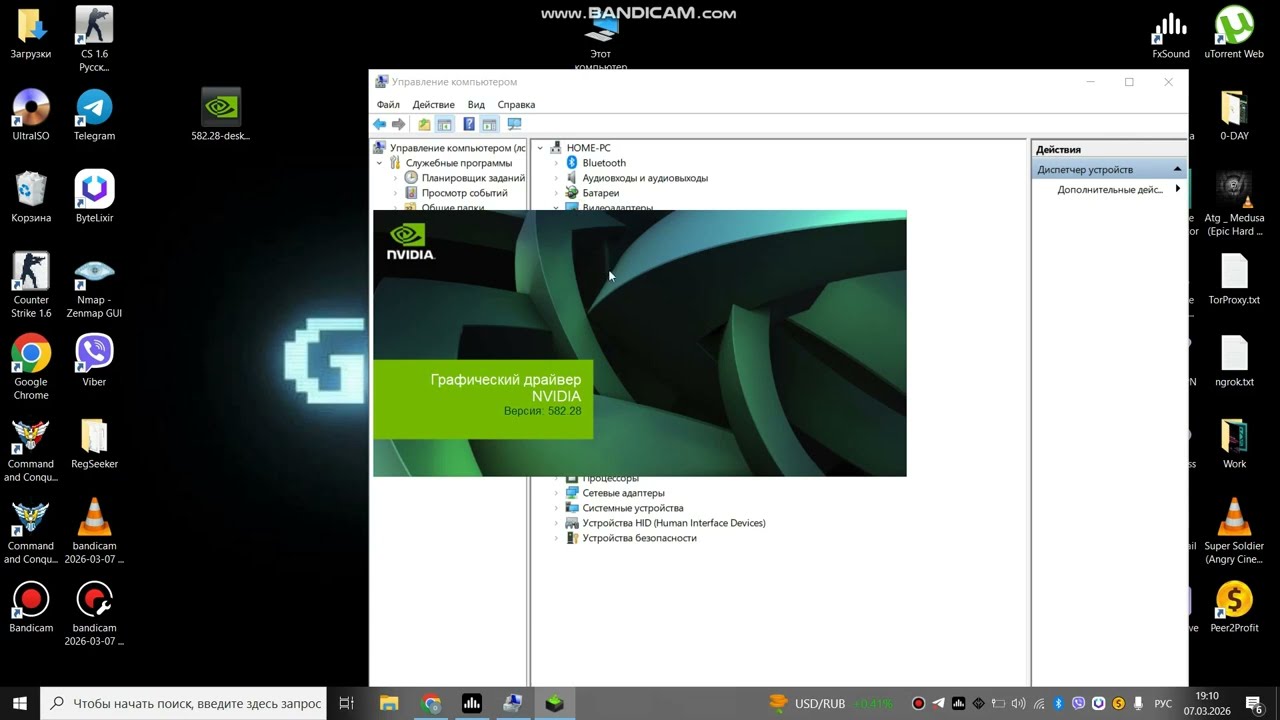
Task: Open the Work folder on desktop
Action: point(1234,443)
